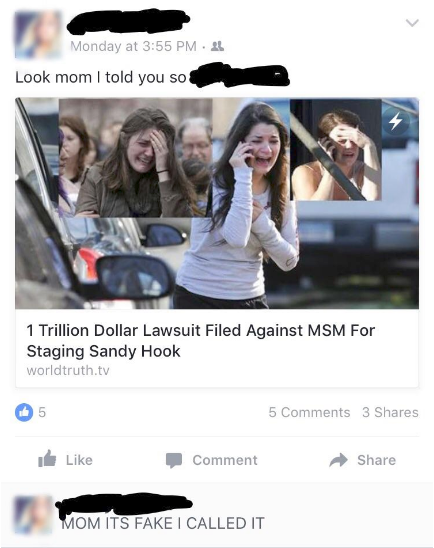Tap the Comment speech bubble icon

click(x=174, y=460)
